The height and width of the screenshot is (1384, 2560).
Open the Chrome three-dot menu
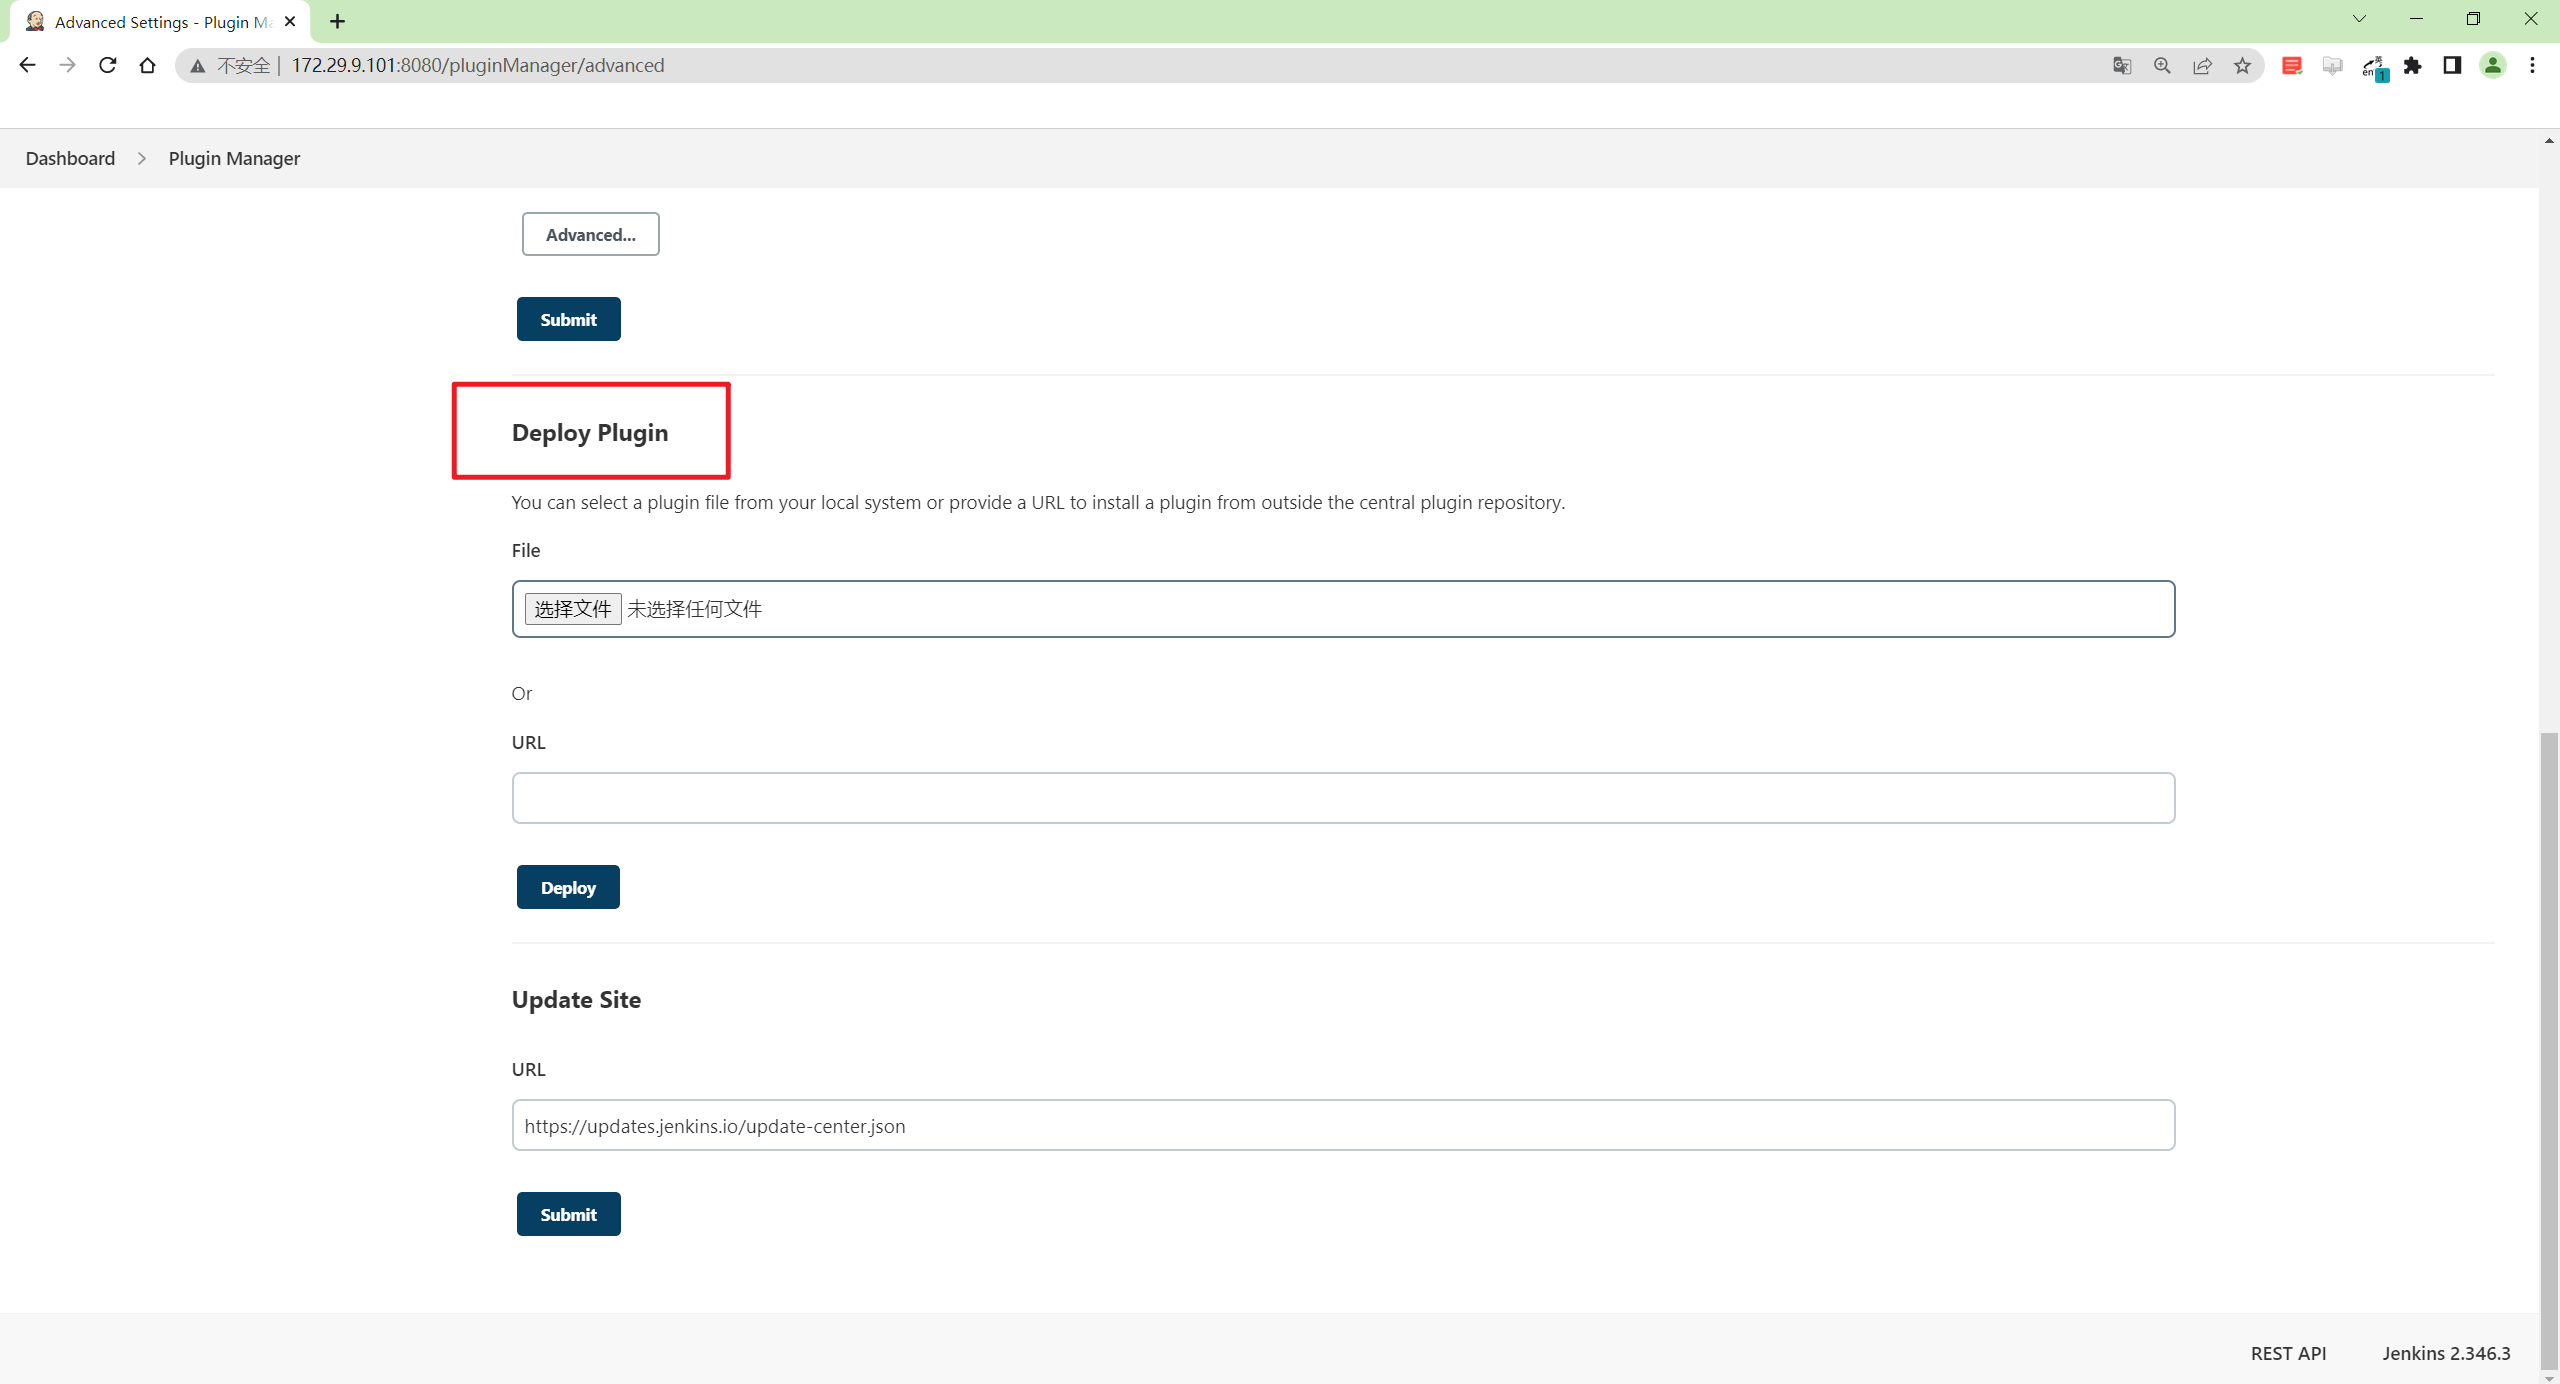[2532, 65]
